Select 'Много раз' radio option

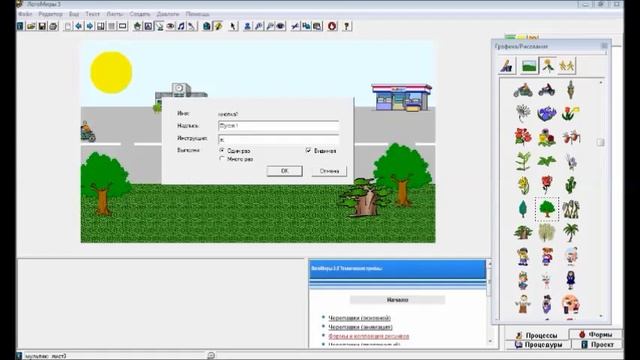click(x=222, y=159)
